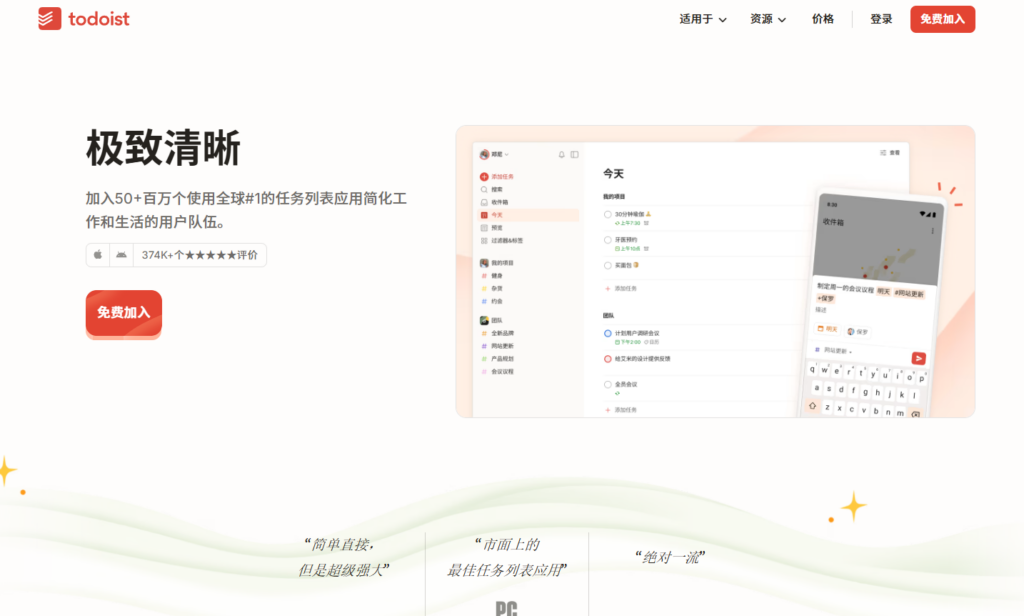Check off the 30分钟瑜伽 task
This screenshot has width=1024, height=616.
606,212
